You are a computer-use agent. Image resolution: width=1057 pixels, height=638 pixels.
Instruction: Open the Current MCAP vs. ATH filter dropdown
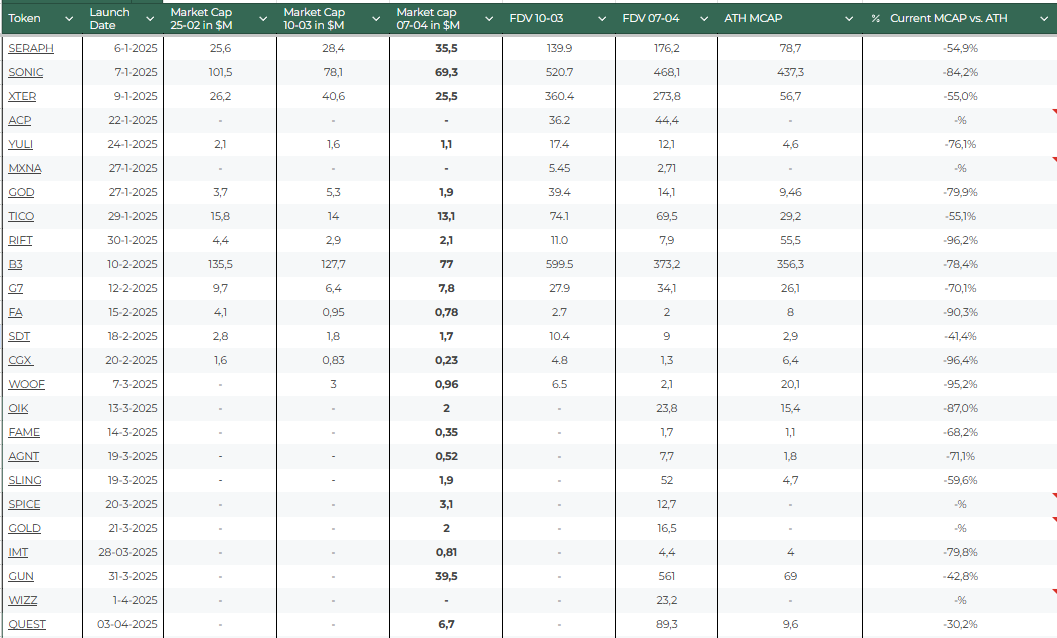[1044, 19]
